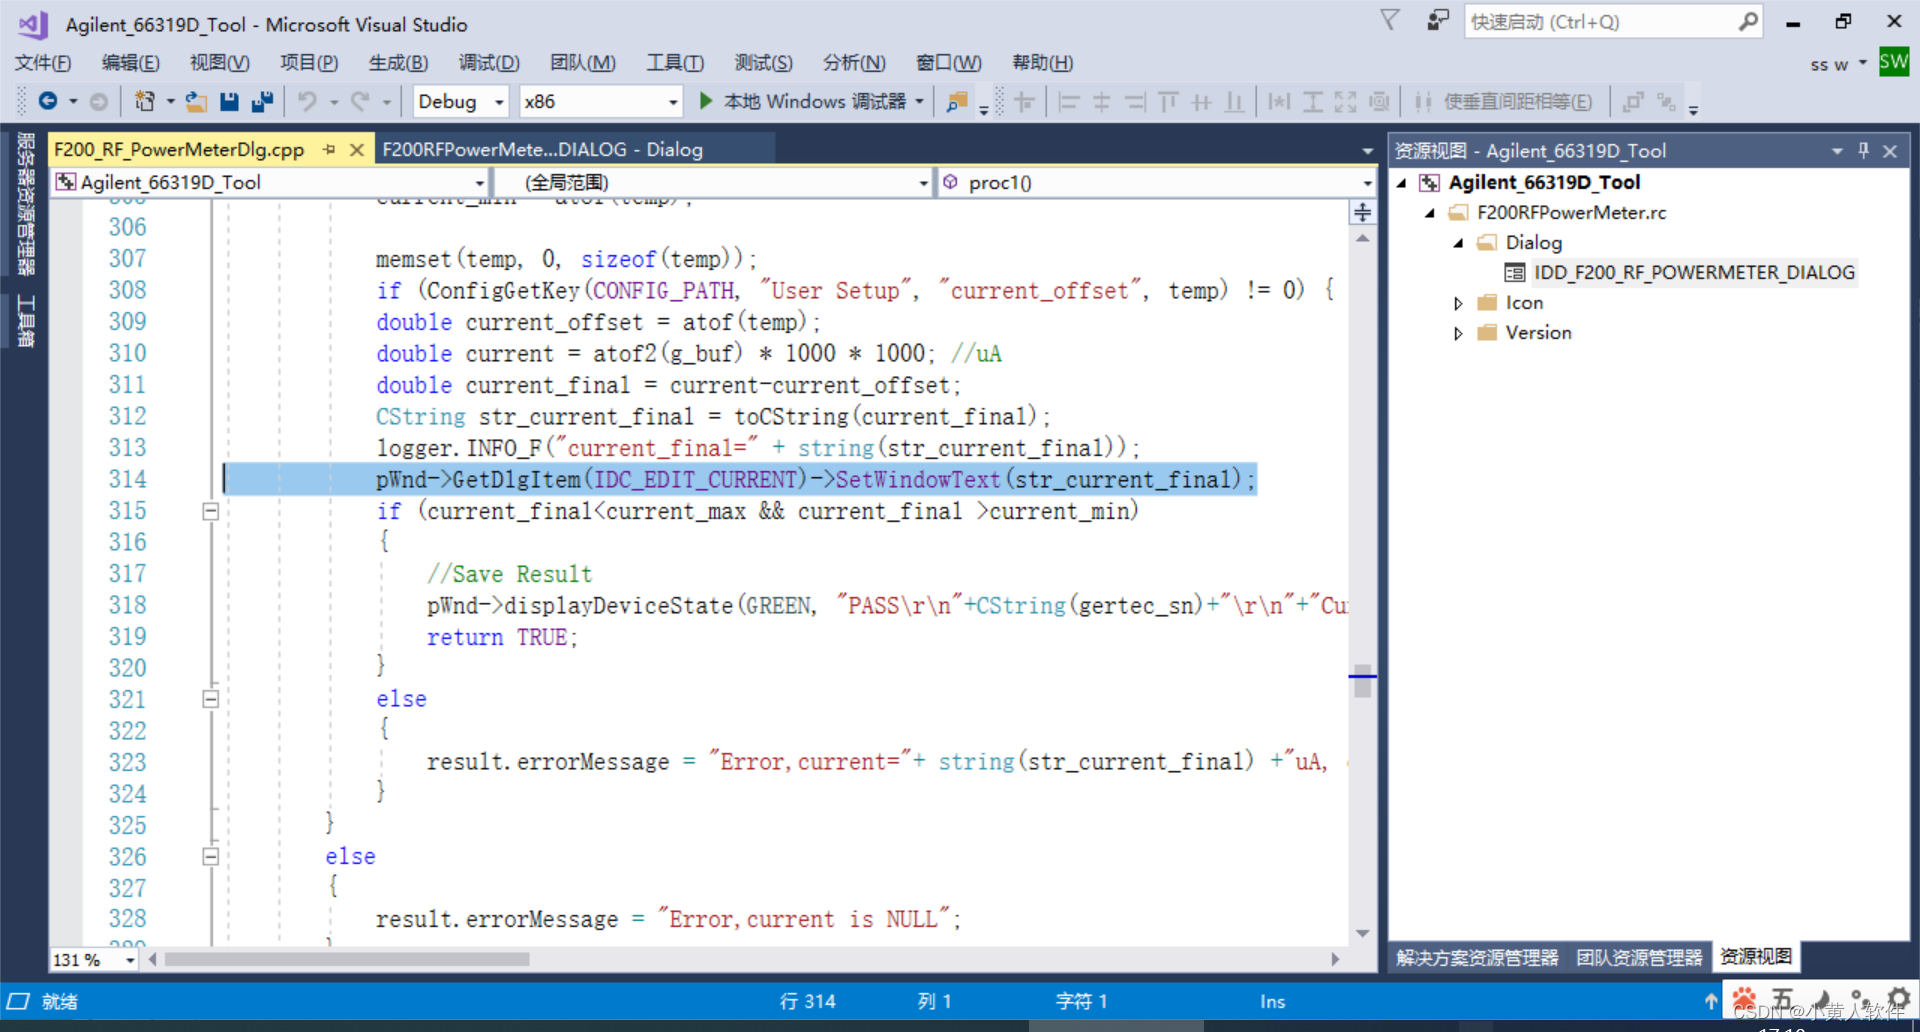Click the Make Same Size icon

click(x=1346, y=102)
